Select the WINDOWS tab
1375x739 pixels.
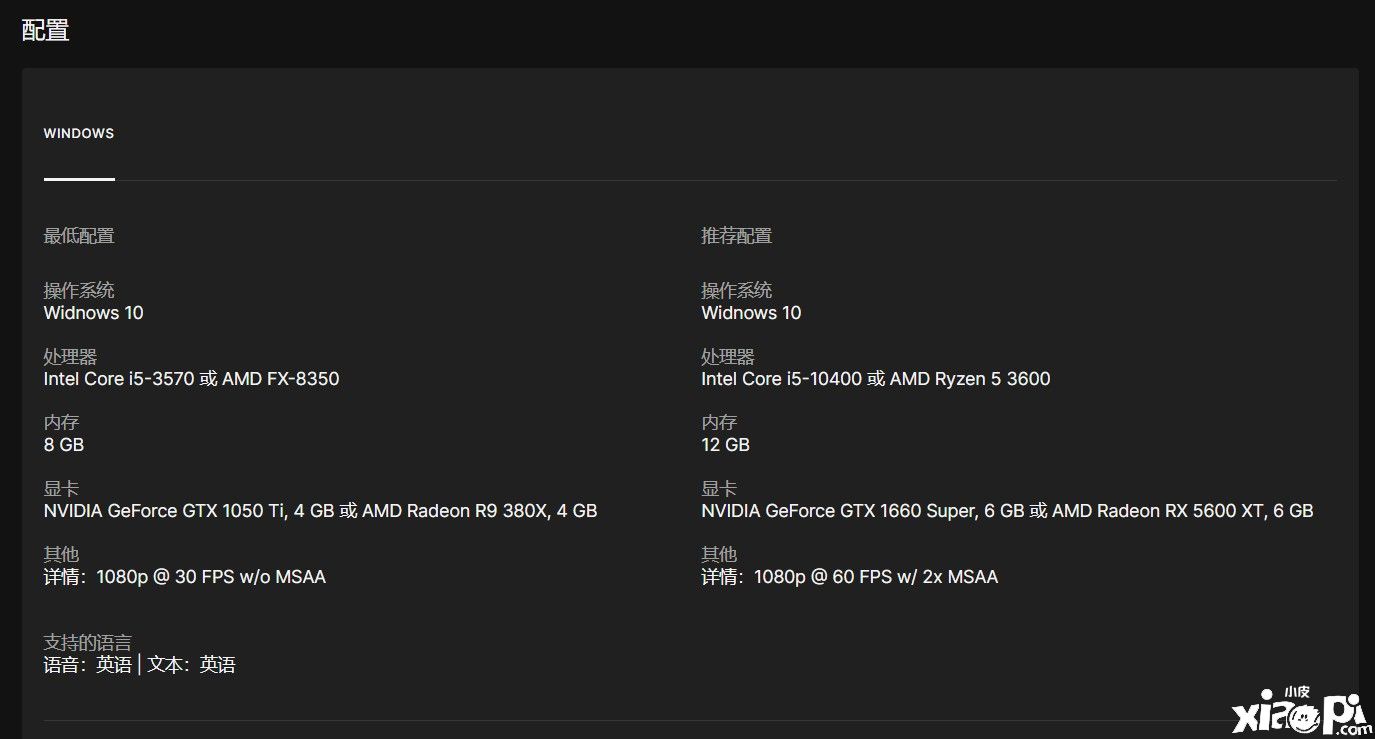[79, 134]
